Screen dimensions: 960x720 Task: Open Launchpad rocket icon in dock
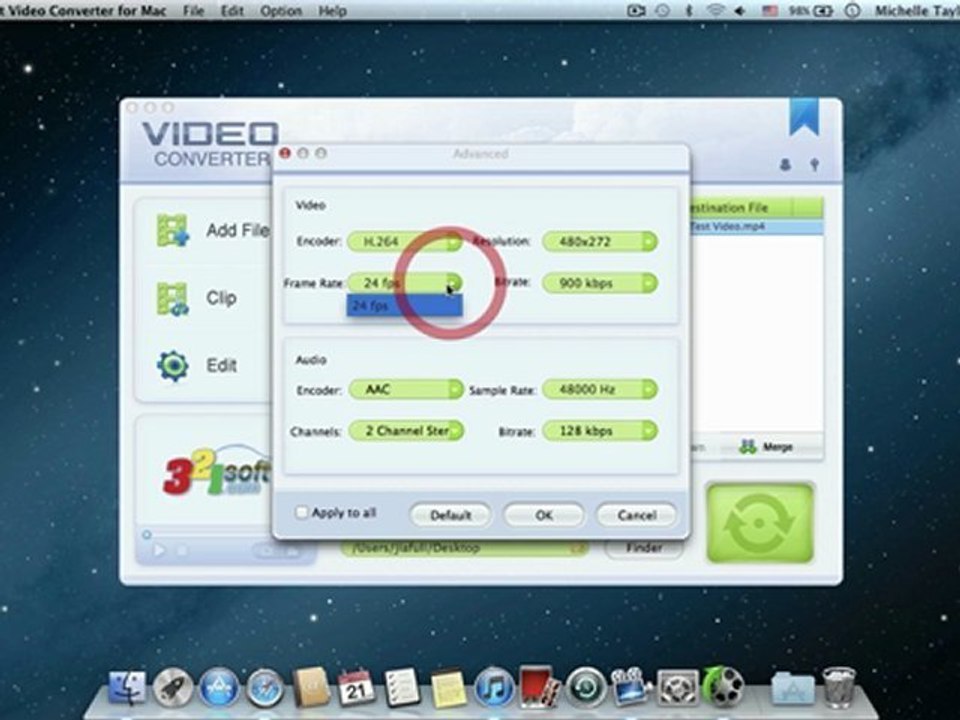[173, 688]
